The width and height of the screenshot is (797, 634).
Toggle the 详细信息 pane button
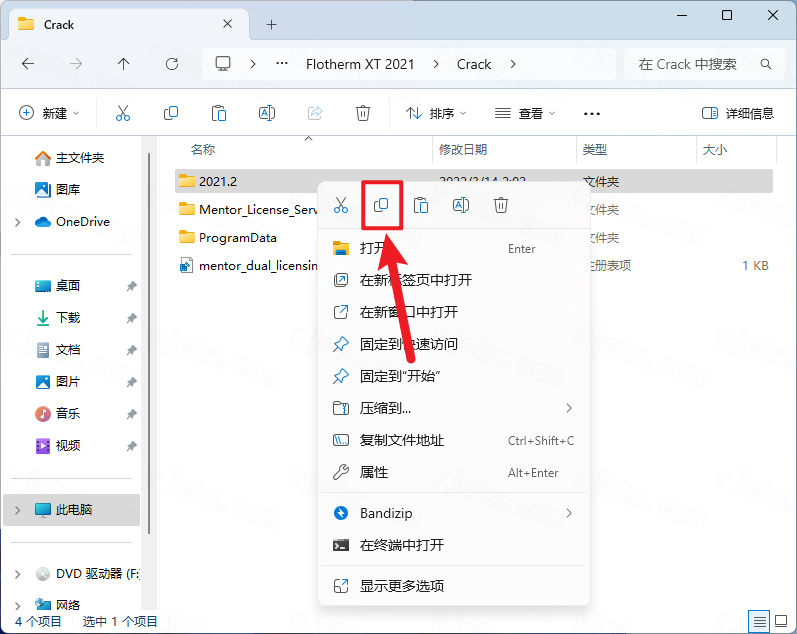[x=737, y=113]
